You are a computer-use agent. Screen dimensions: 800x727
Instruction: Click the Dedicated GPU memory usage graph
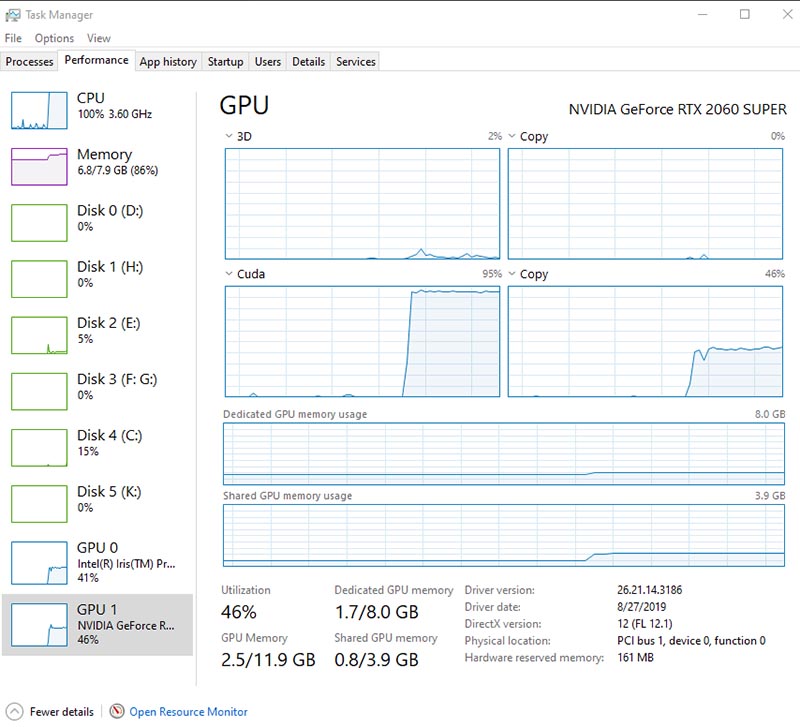pos(504,454)
